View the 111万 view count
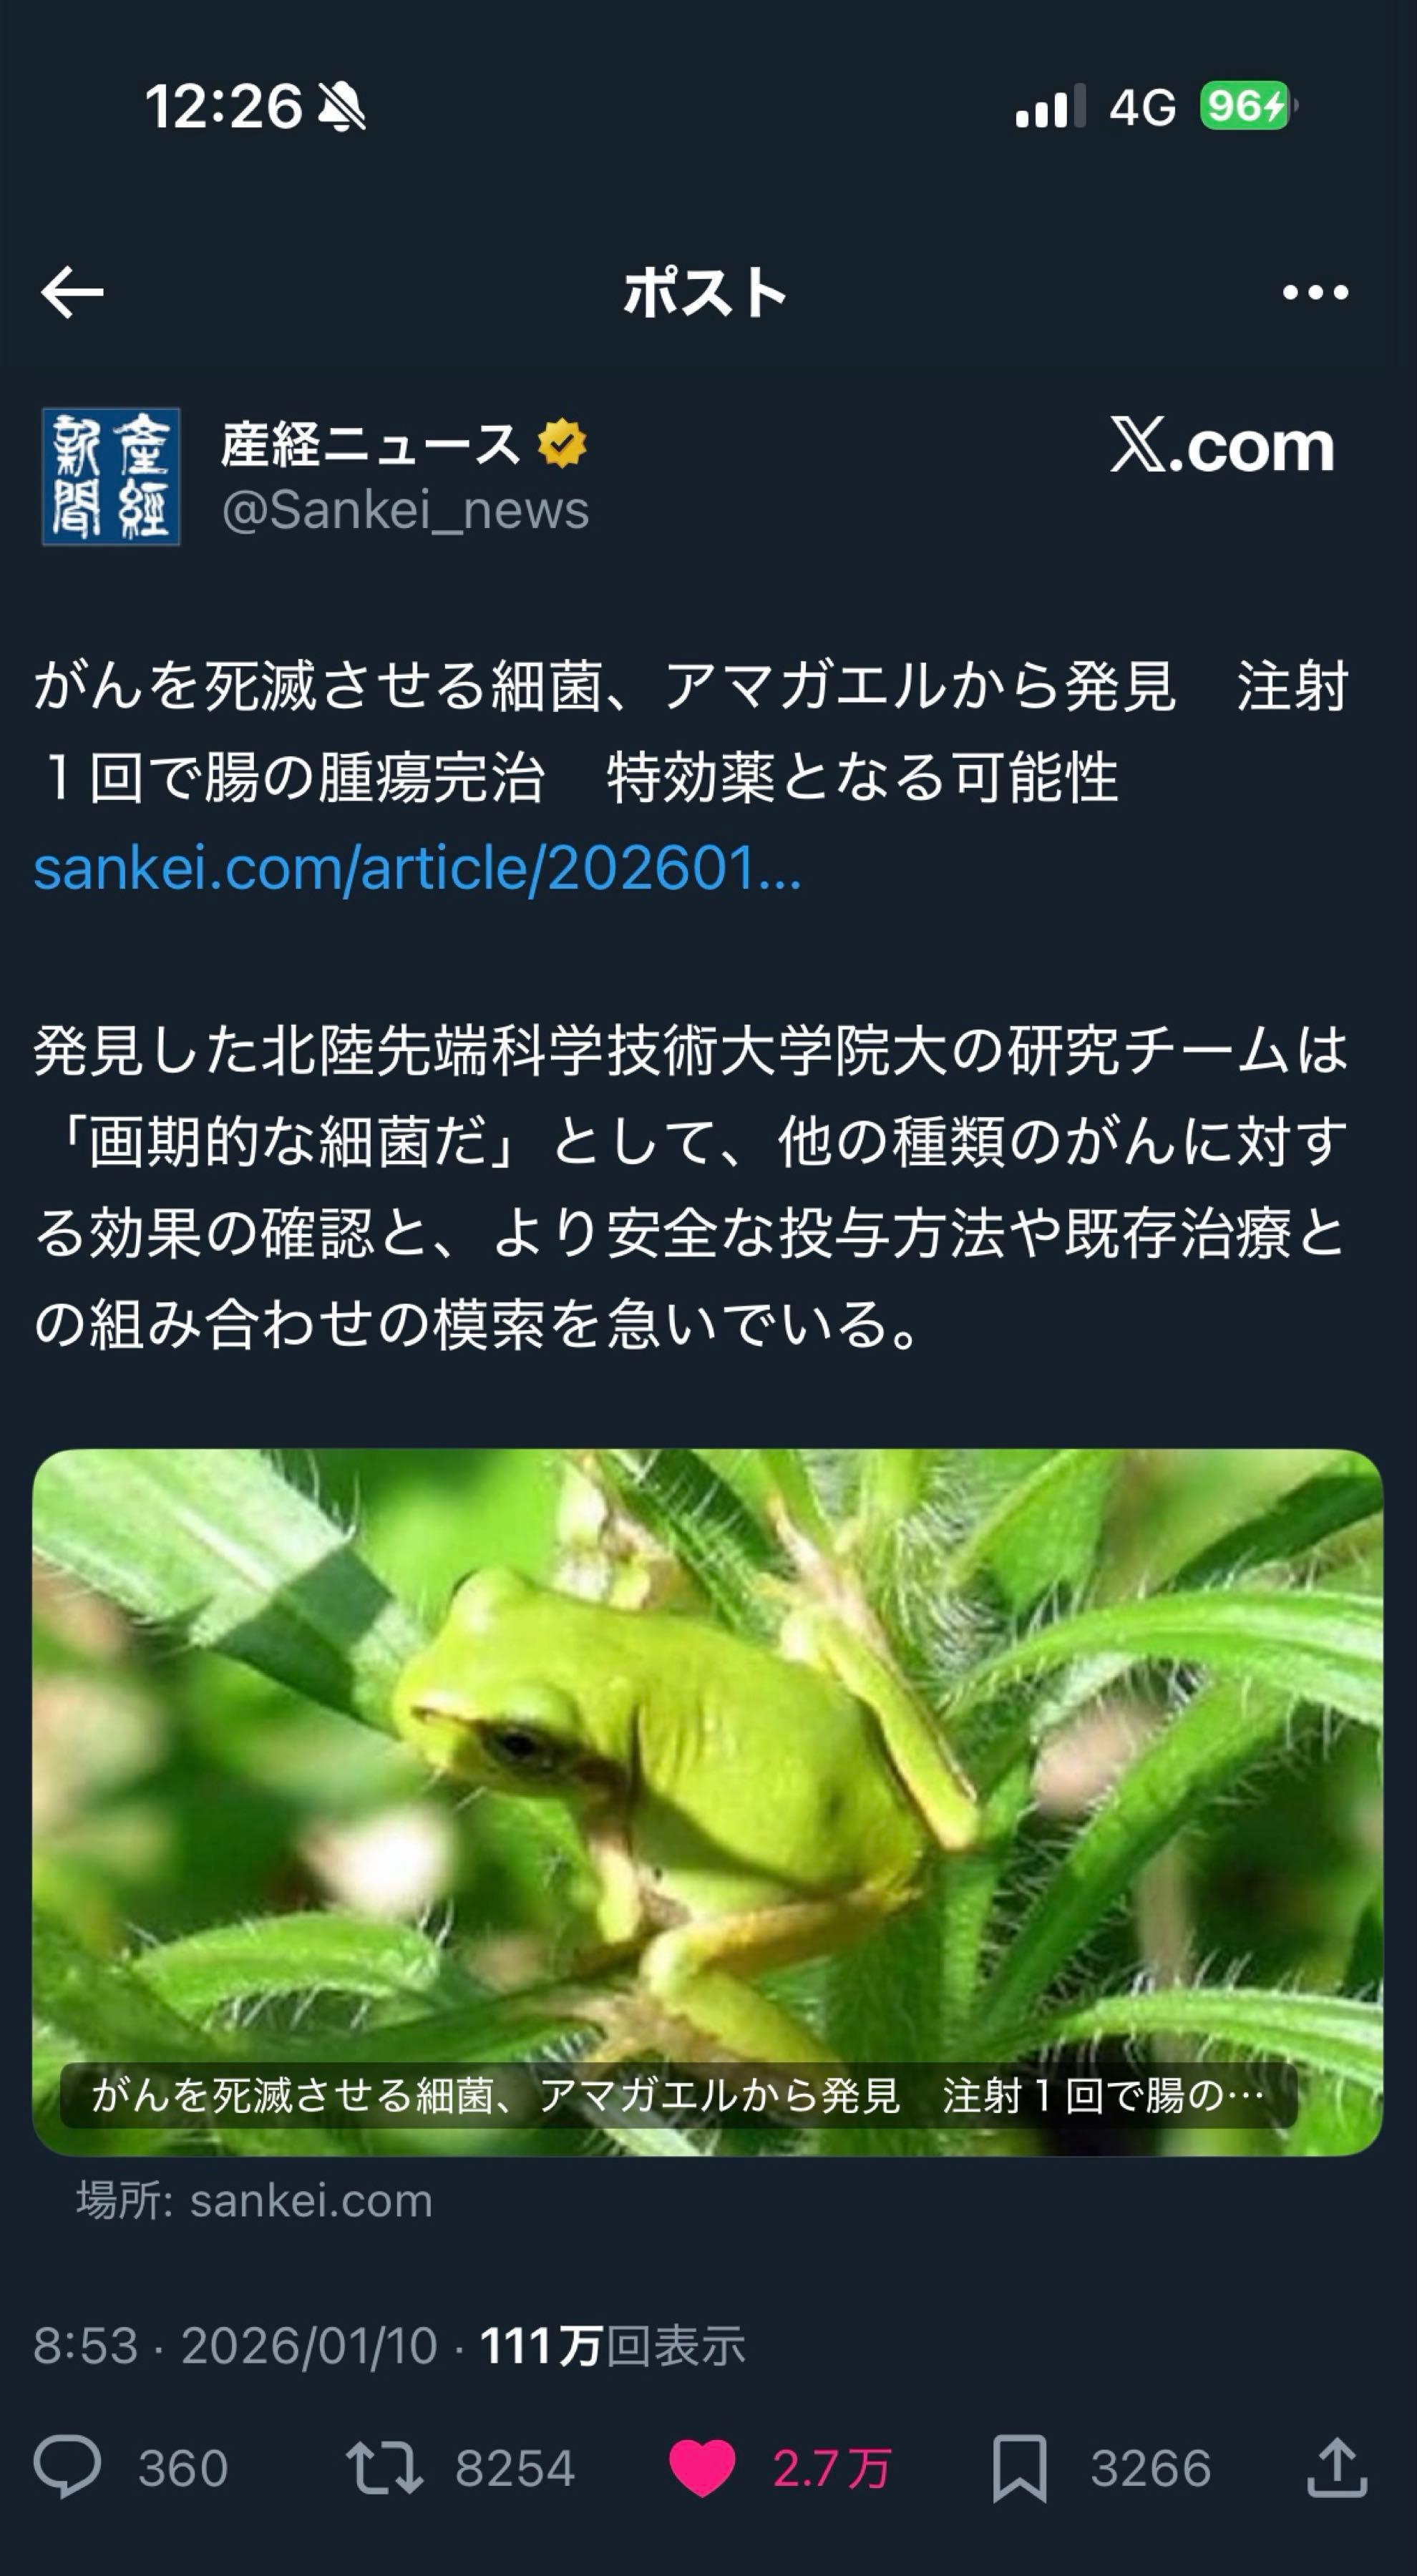 (x=613, y=2345)
